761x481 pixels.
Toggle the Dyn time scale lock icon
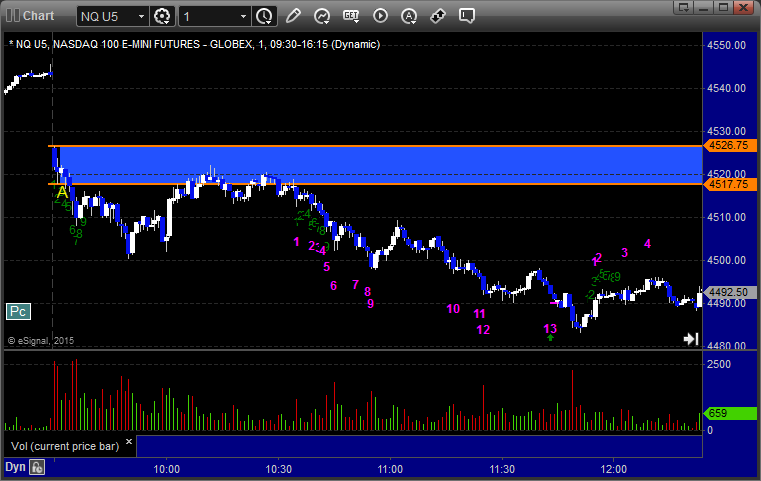point(37,467)
